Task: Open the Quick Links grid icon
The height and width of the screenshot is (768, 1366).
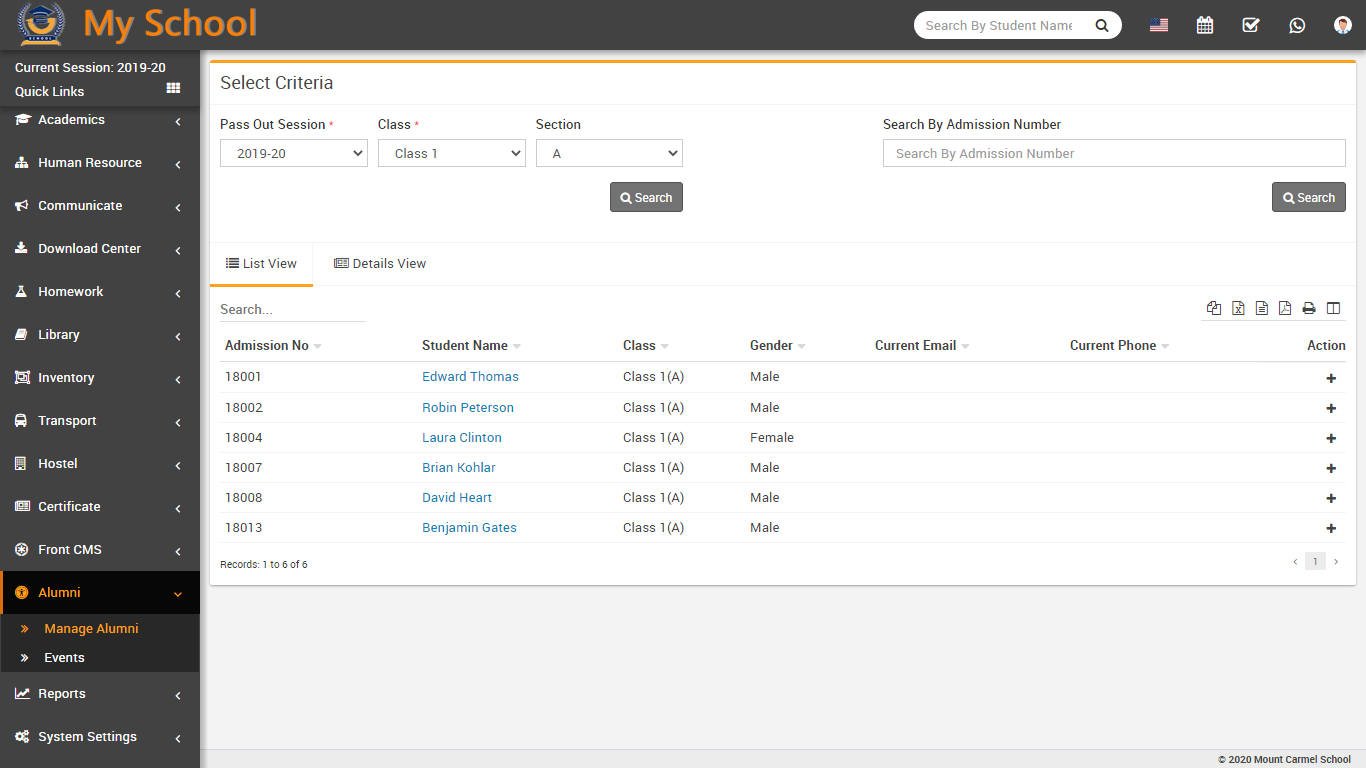Action: [x=173, y=89]
